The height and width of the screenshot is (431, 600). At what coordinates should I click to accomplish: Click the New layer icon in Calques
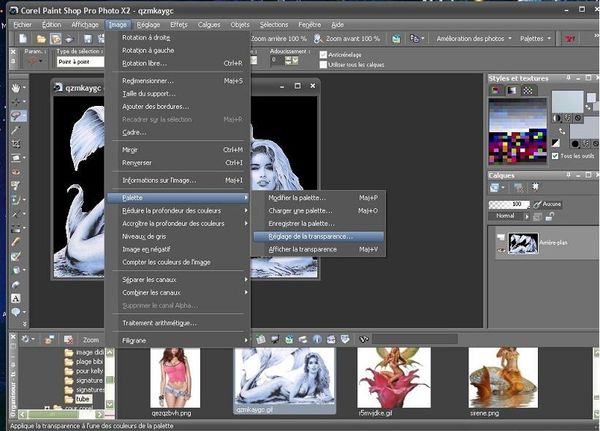click(494, 188)
